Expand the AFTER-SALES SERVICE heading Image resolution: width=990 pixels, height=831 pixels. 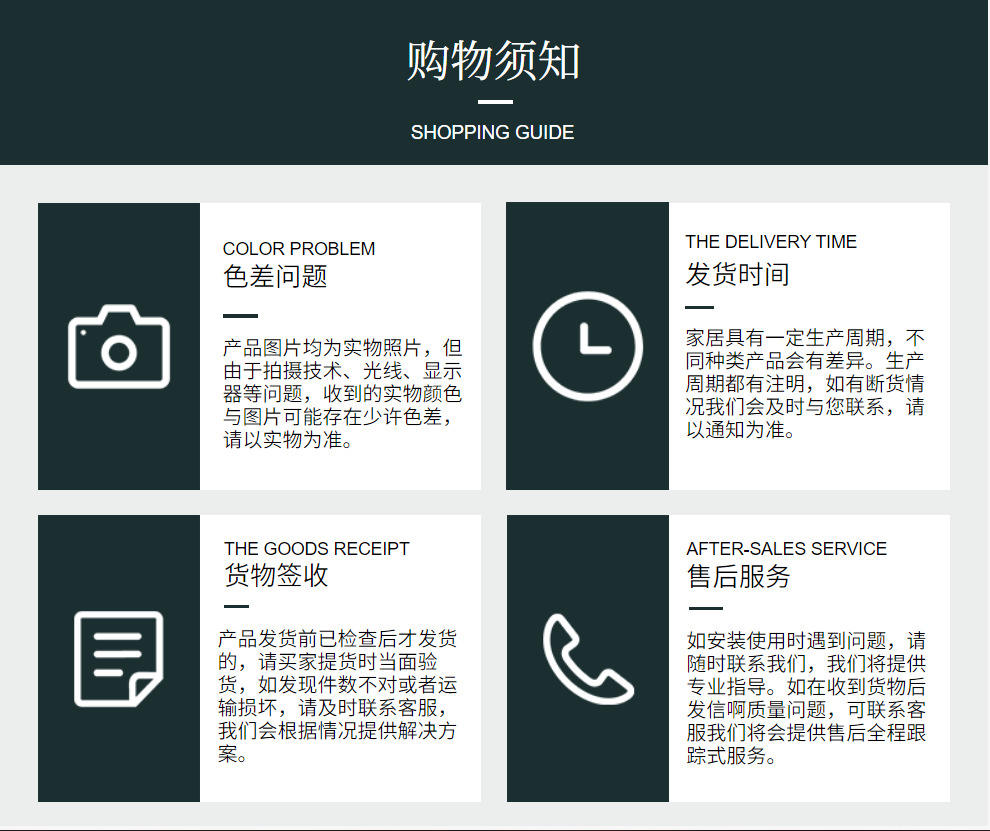pyautogui.click(x=786, y=548)
